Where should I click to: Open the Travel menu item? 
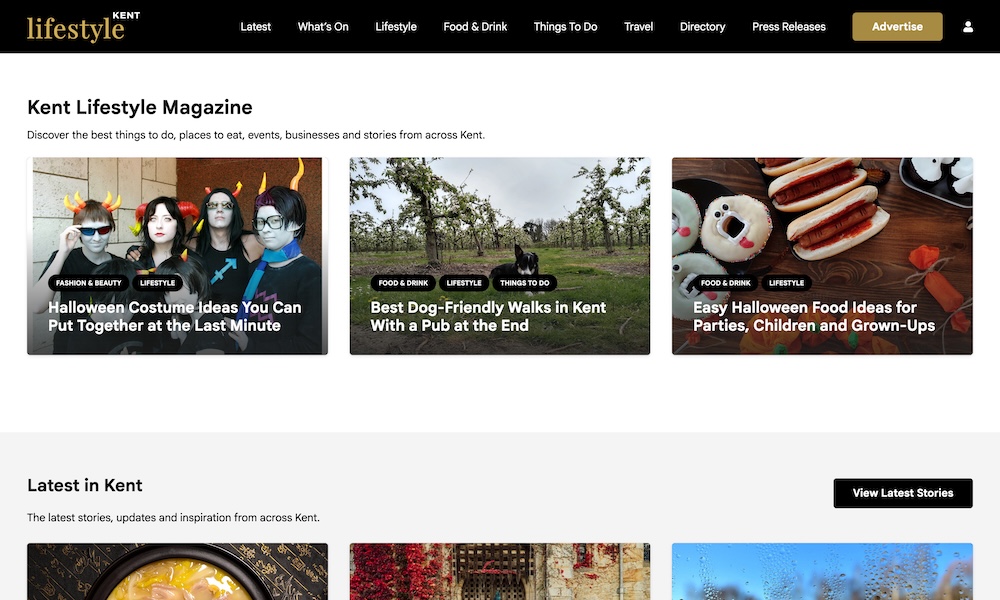click(x=638, y=27)
